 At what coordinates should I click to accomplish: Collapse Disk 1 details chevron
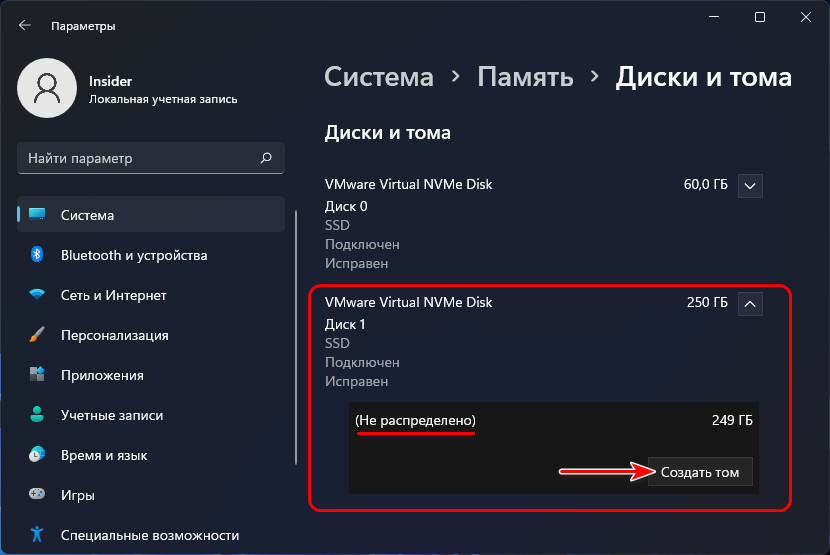750,304
